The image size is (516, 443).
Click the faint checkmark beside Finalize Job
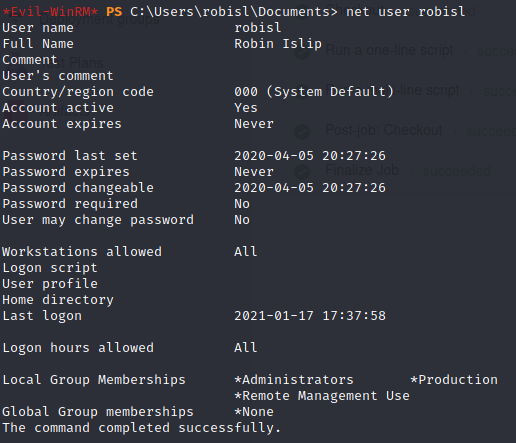click(x=302, y=172)
